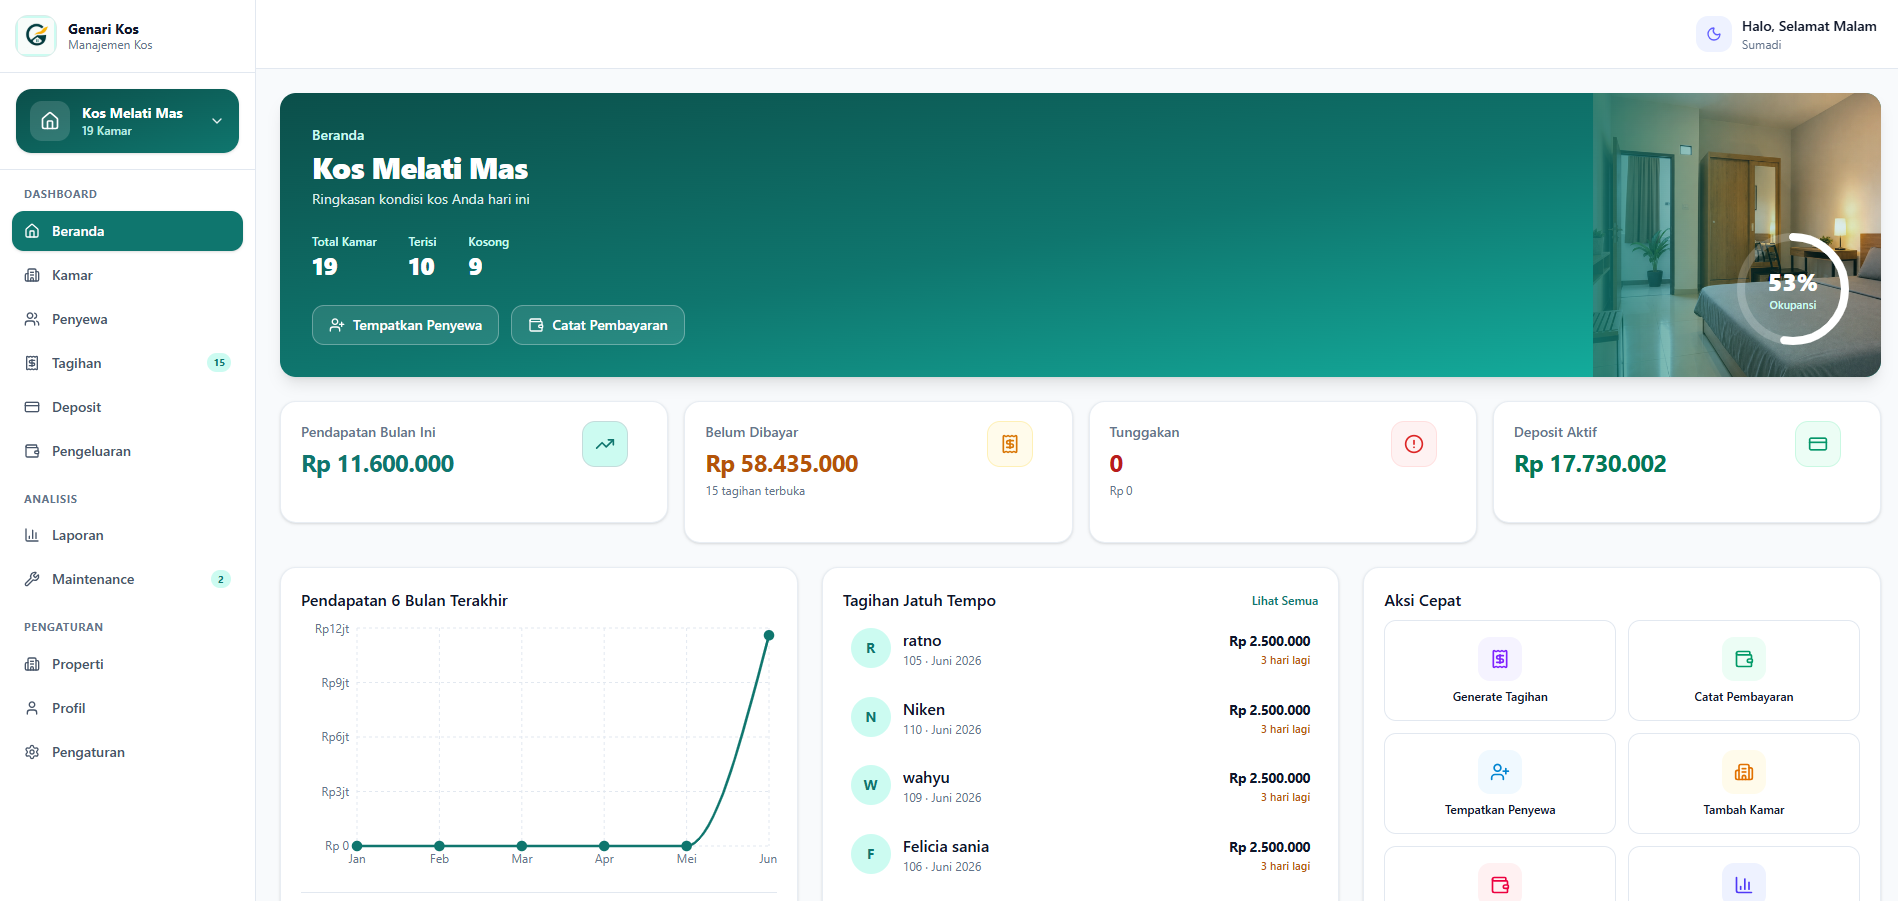
Task: Click the 53% Okupansi progress ring
Action: point(1792,290)
